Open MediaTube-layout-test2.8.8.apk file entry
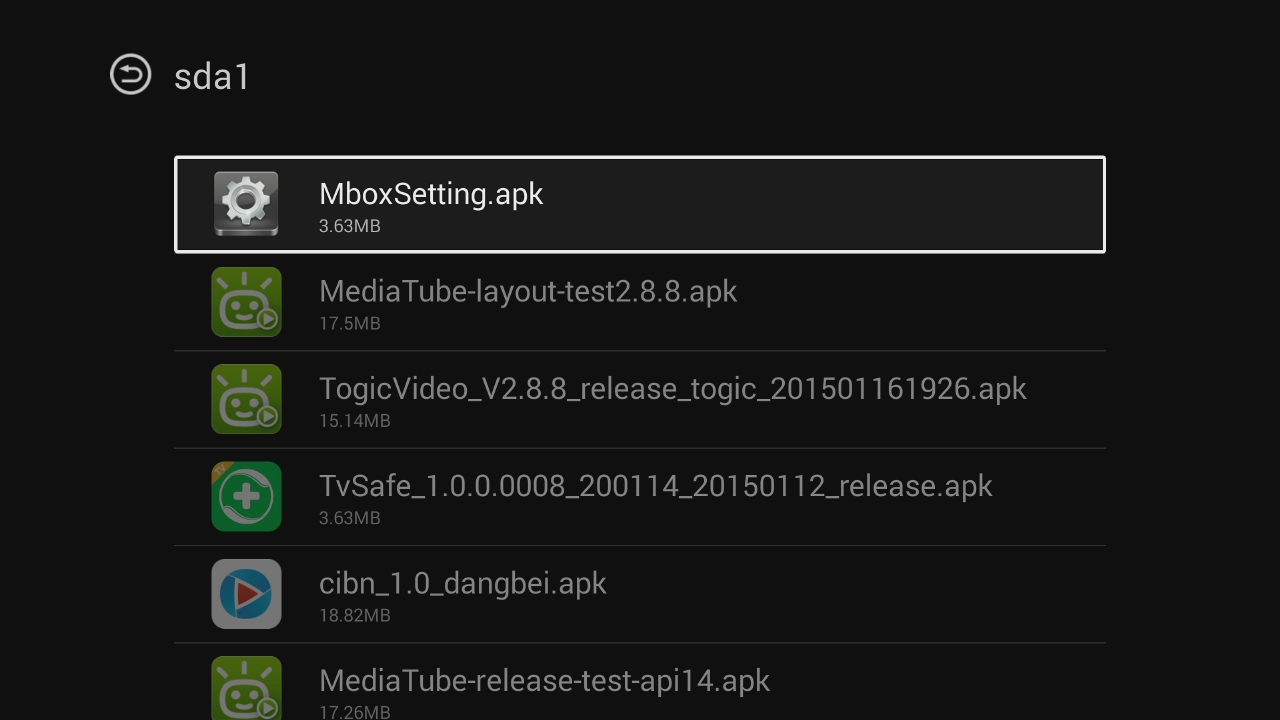 [528, 291]
